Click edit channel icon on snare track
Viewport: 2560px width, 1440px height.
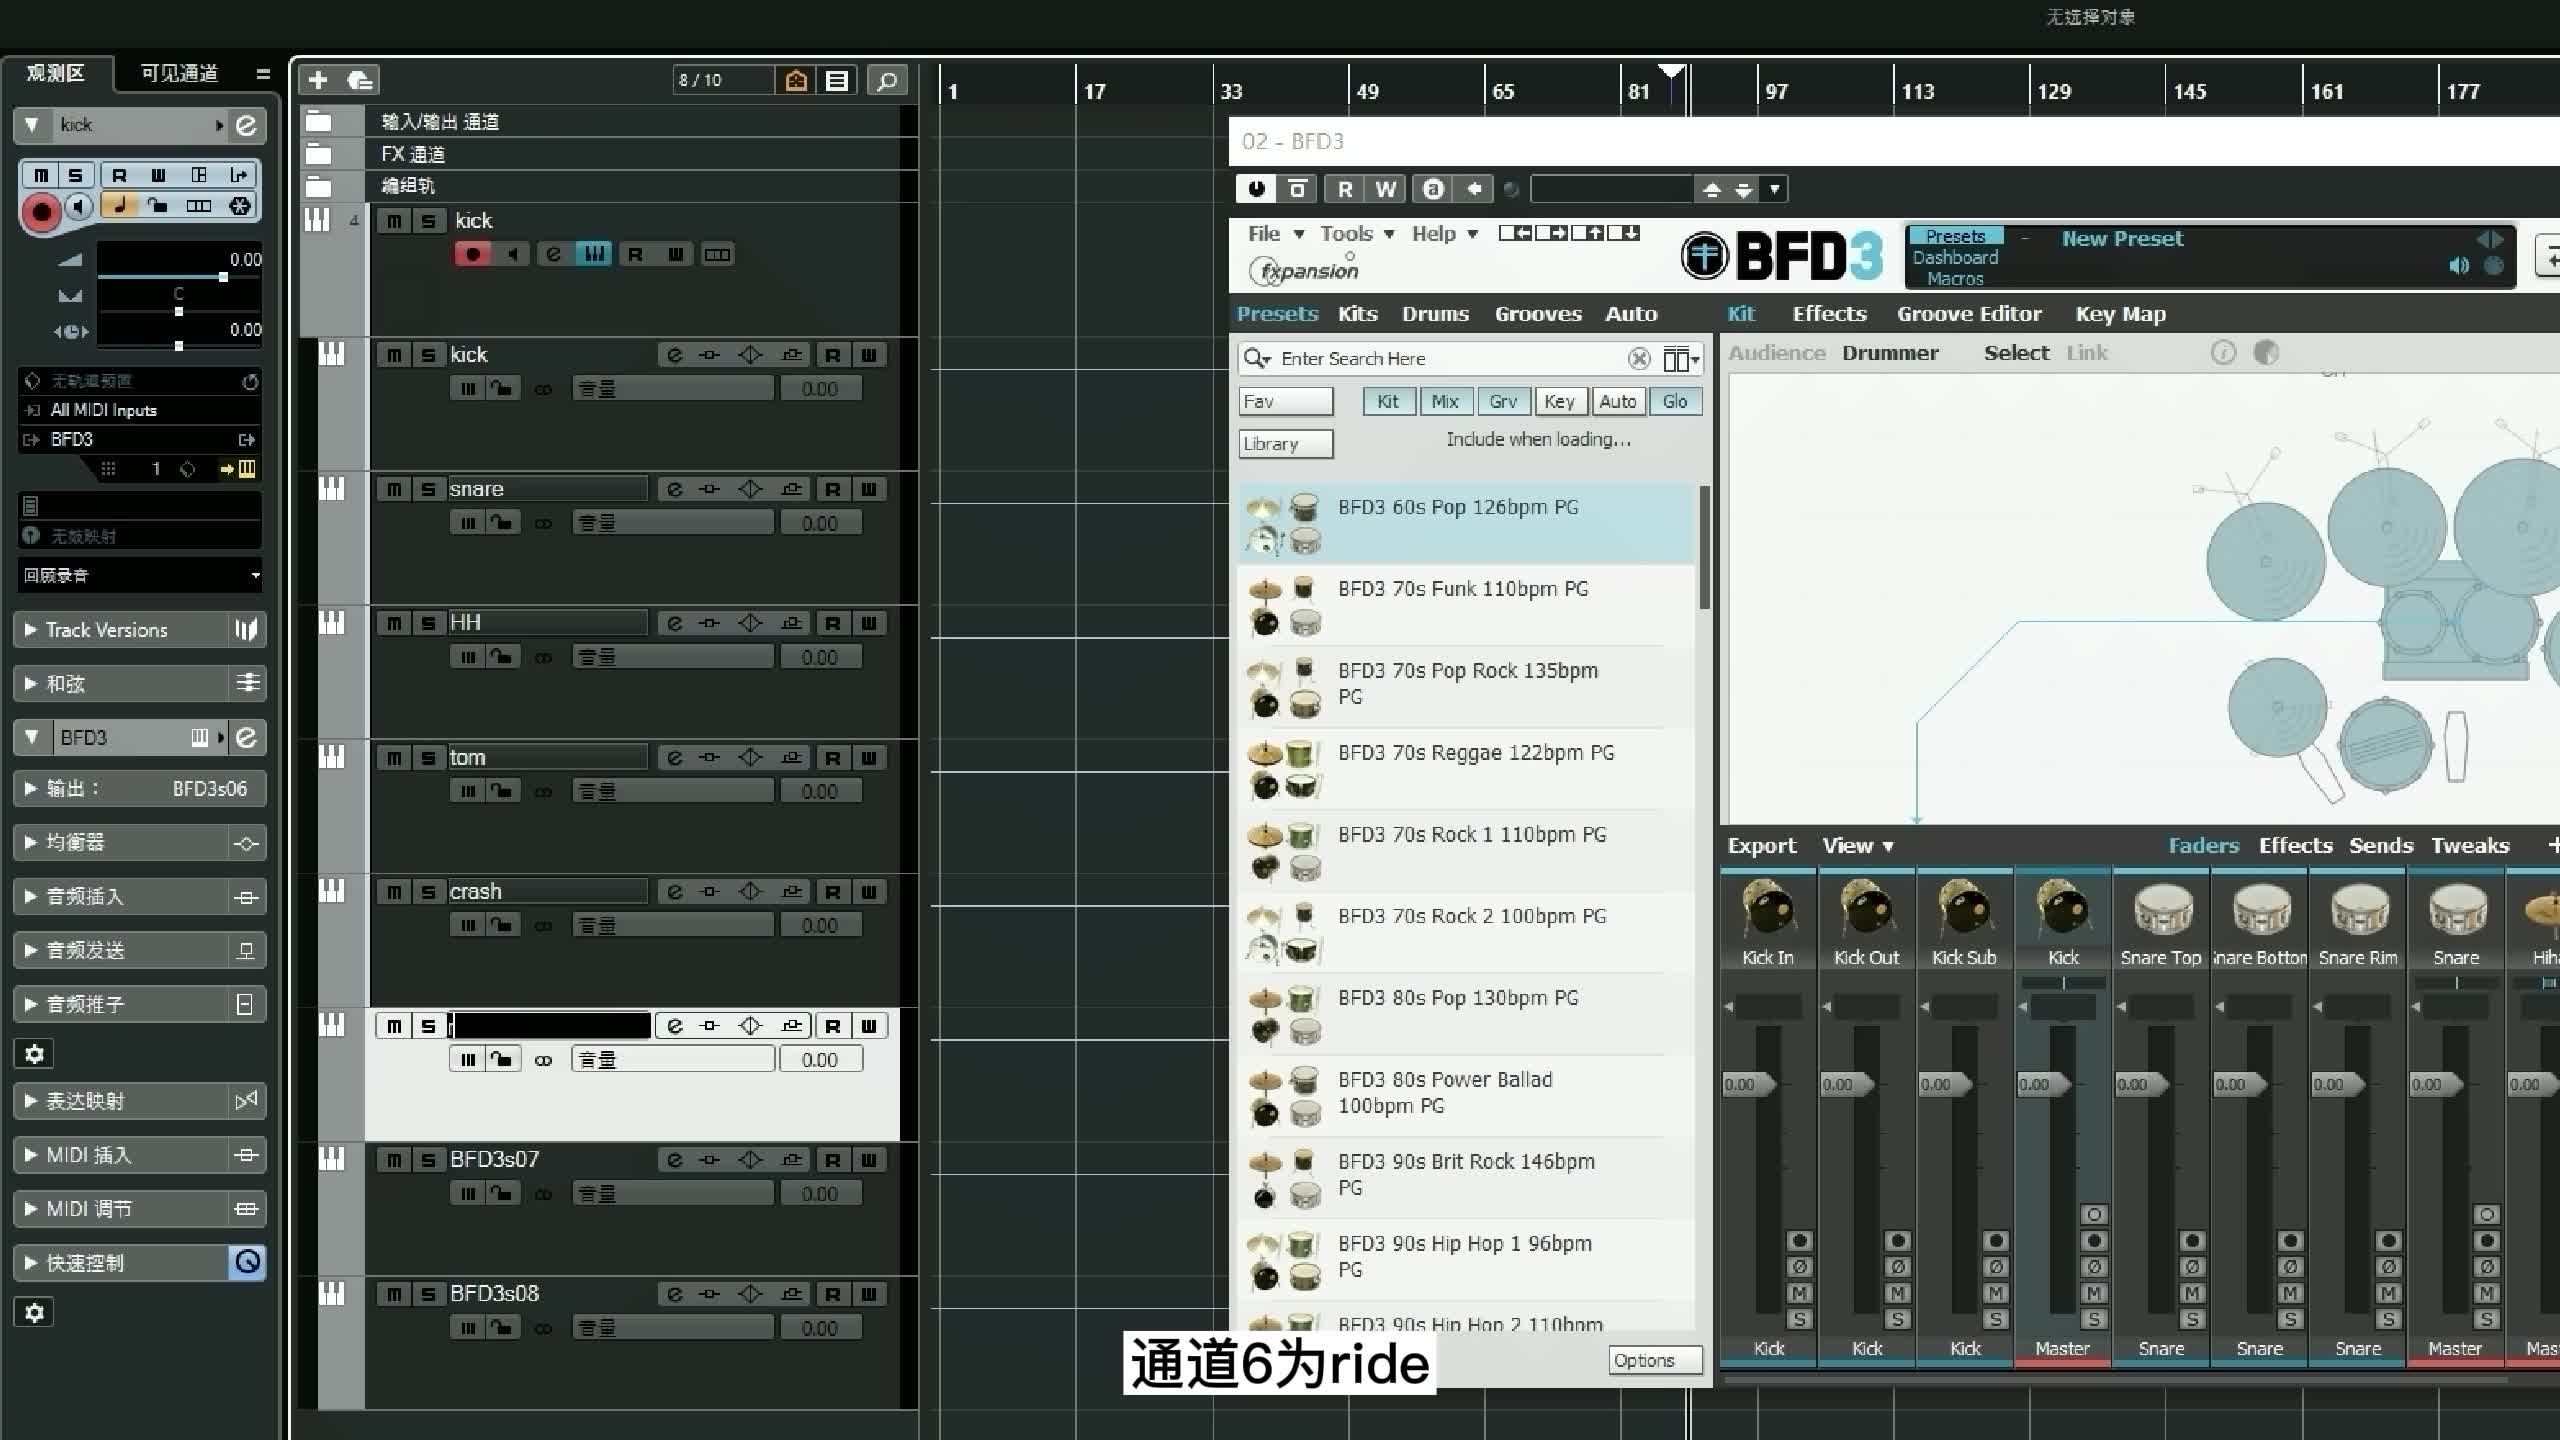tap(674, 489)
